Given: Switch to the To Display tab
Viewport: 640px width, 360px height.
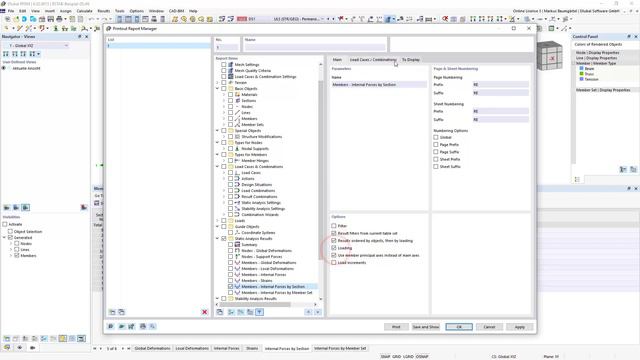Looking at the screenshot, I should (x=411, y=60).
